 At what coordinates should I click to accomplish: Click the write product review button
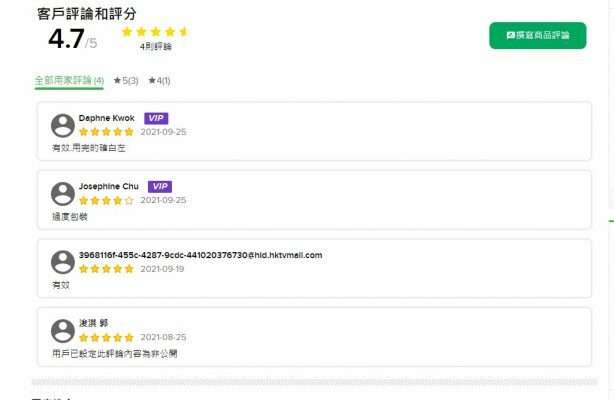[538, 35]
